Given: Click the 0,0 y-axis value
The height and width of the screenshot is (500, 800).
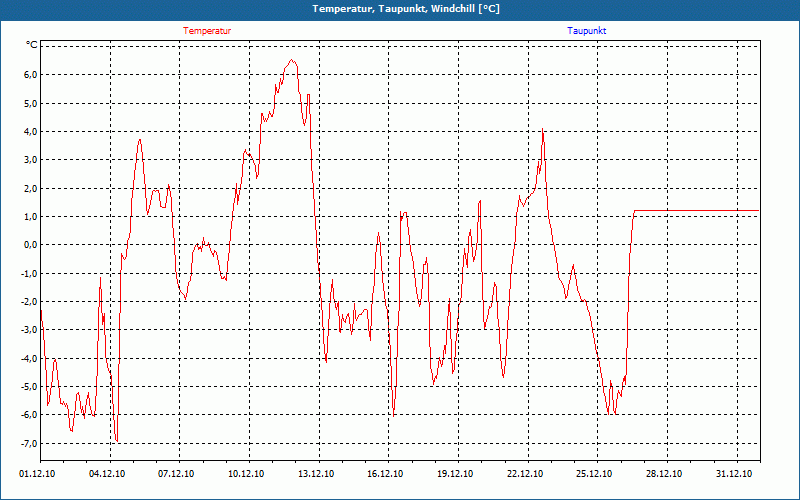Looking at the screenshot, I should [x=30, y=245].
